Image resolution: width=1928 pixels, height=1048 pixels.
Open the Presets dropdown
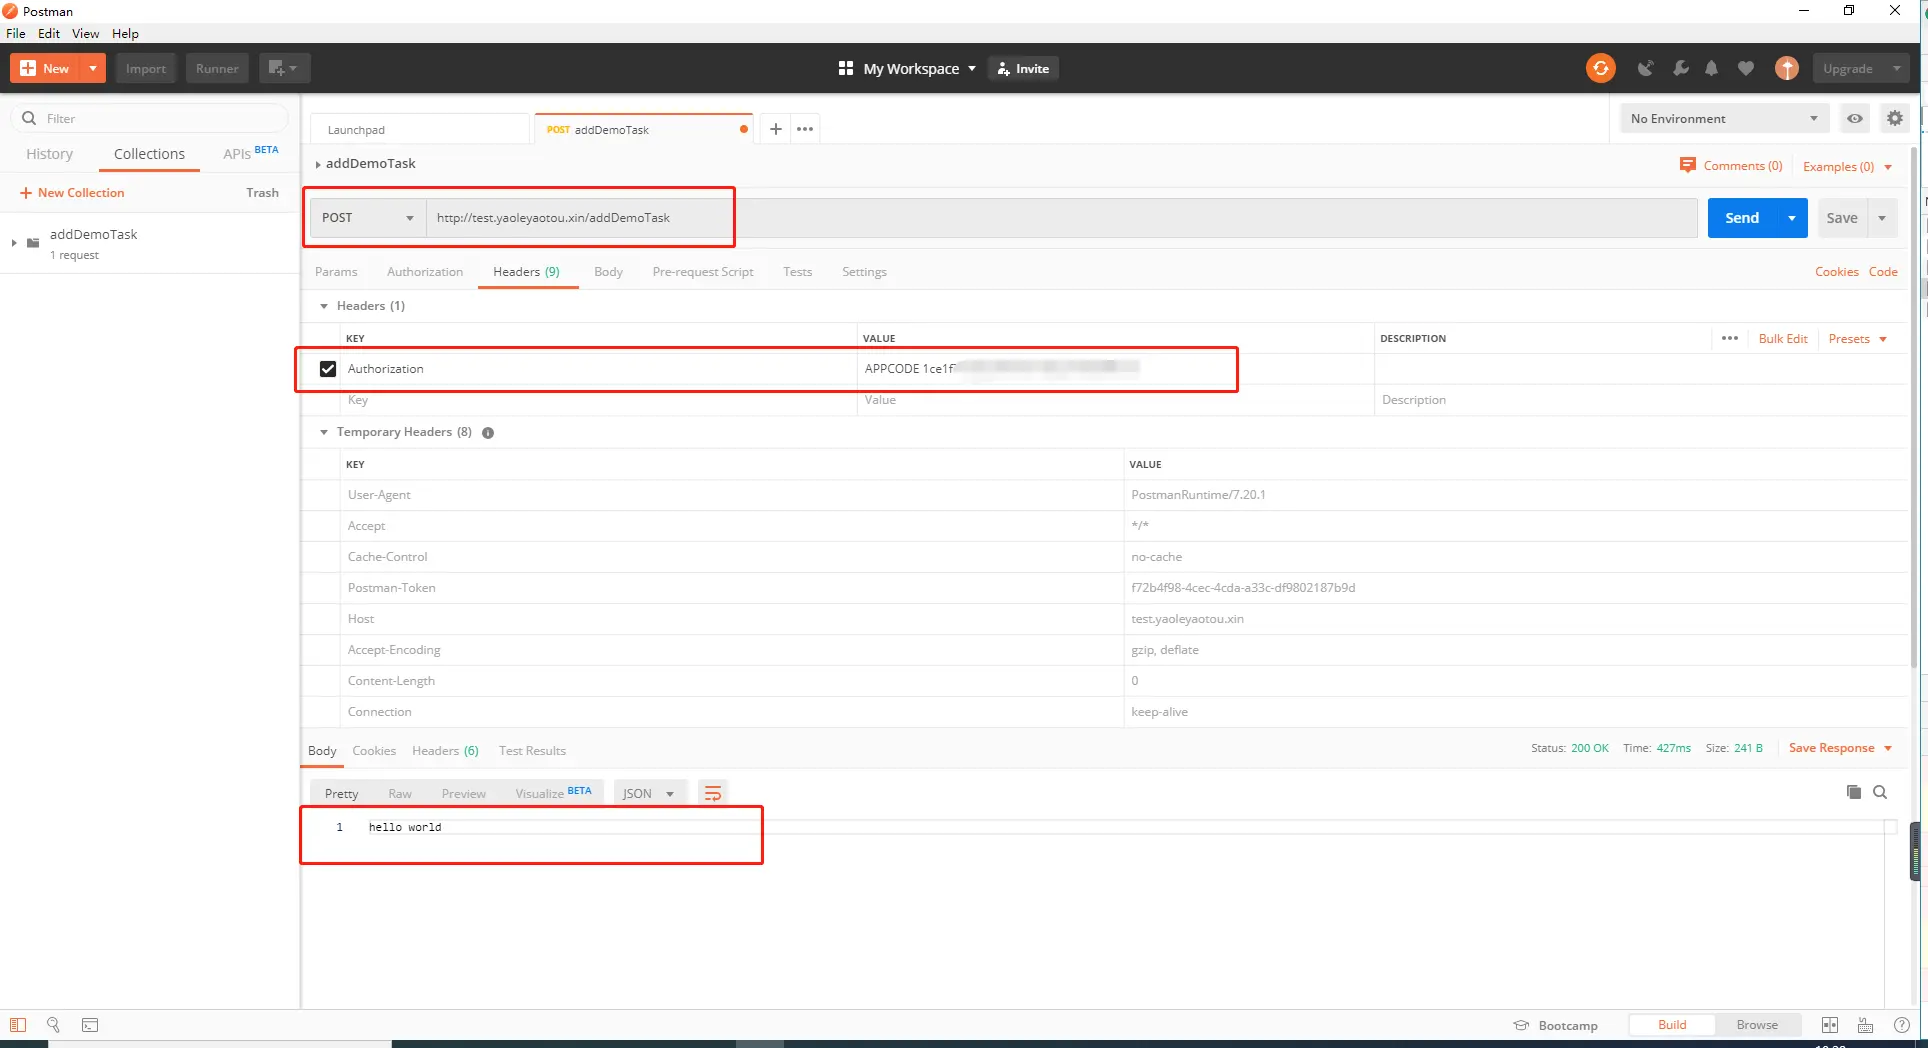[x=1857, y=339]
